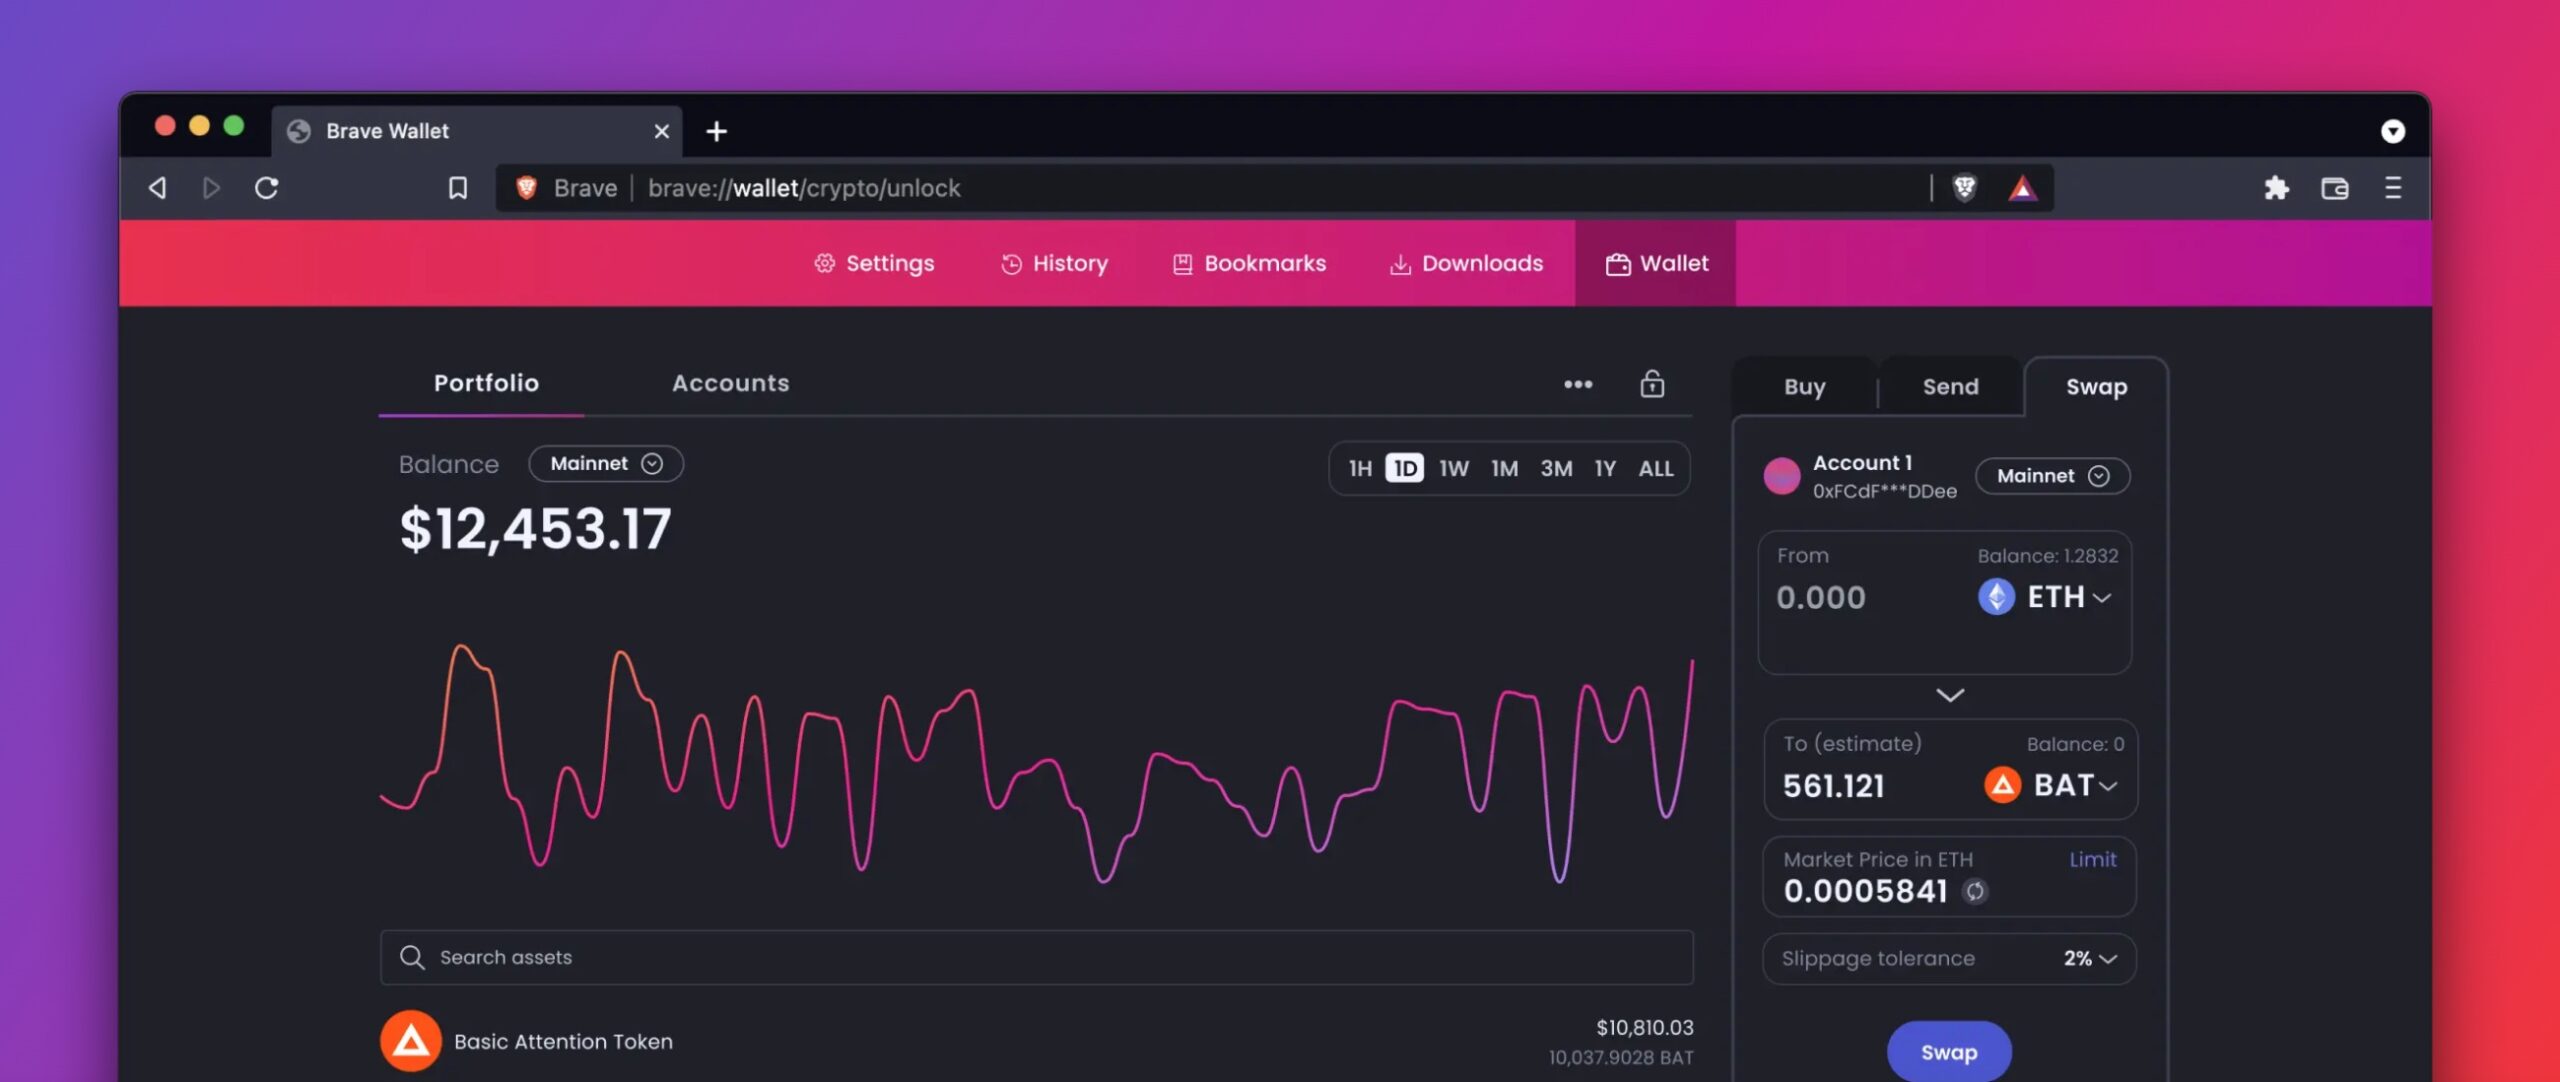Click the Brave Shields lion icon

(1964, 187)
